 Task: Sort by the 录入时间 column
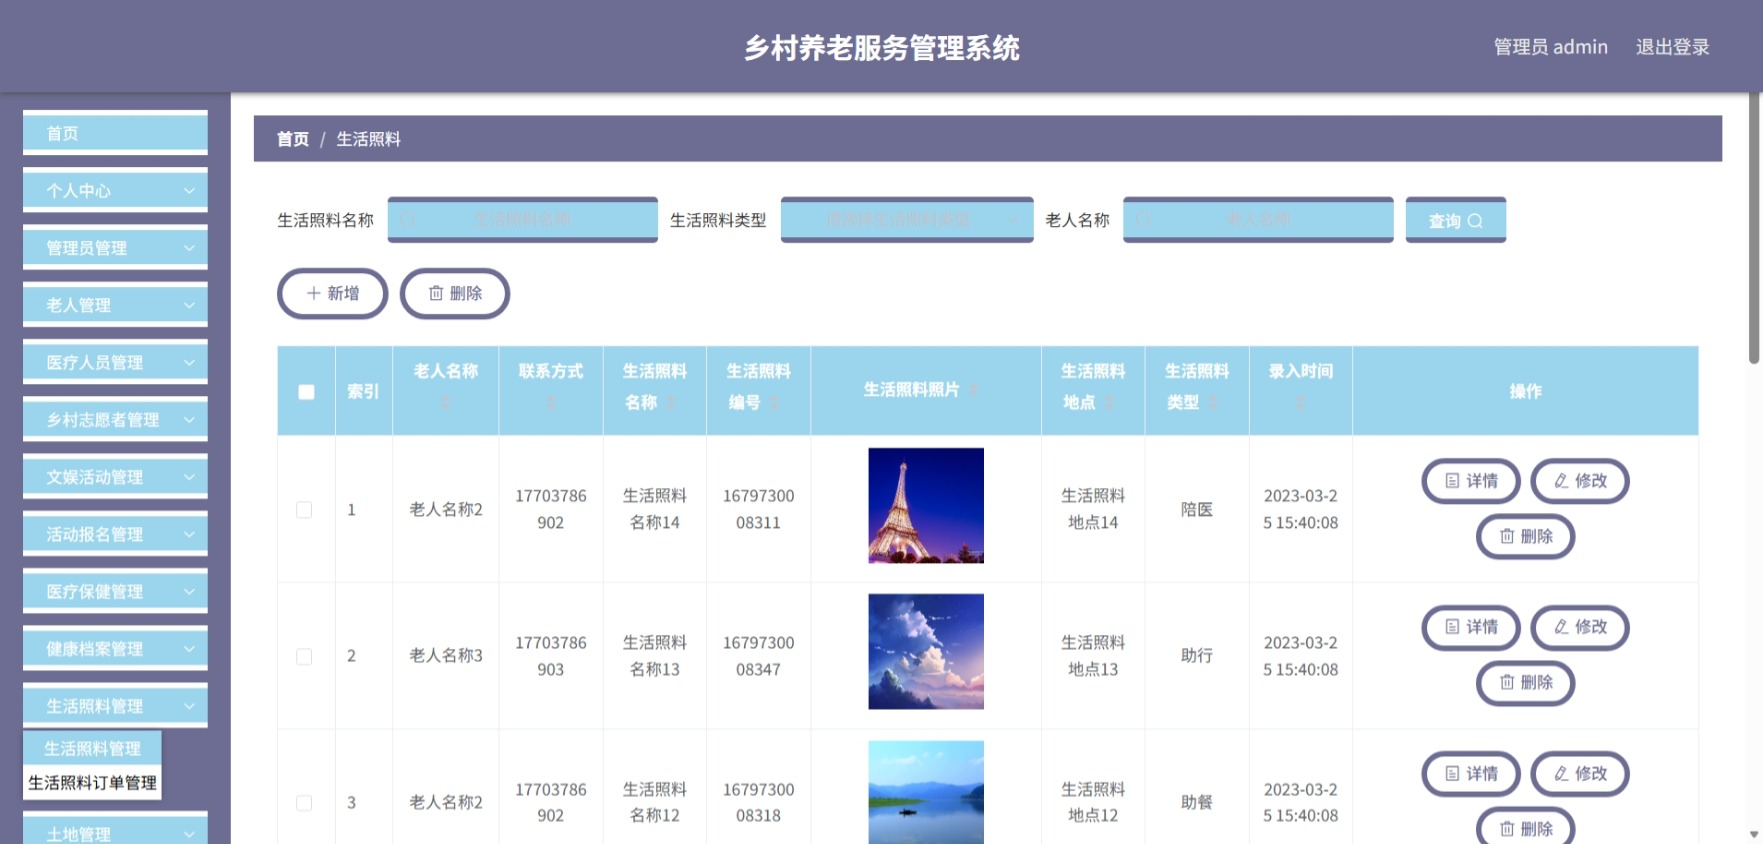[1300, 403]
